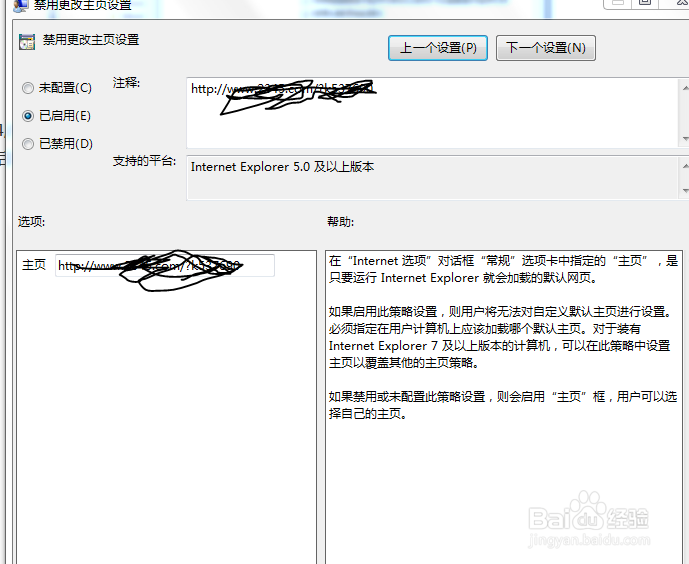Click the 选项: label
The height and width of the screenshot is (564, 689).
coord(31,222)
